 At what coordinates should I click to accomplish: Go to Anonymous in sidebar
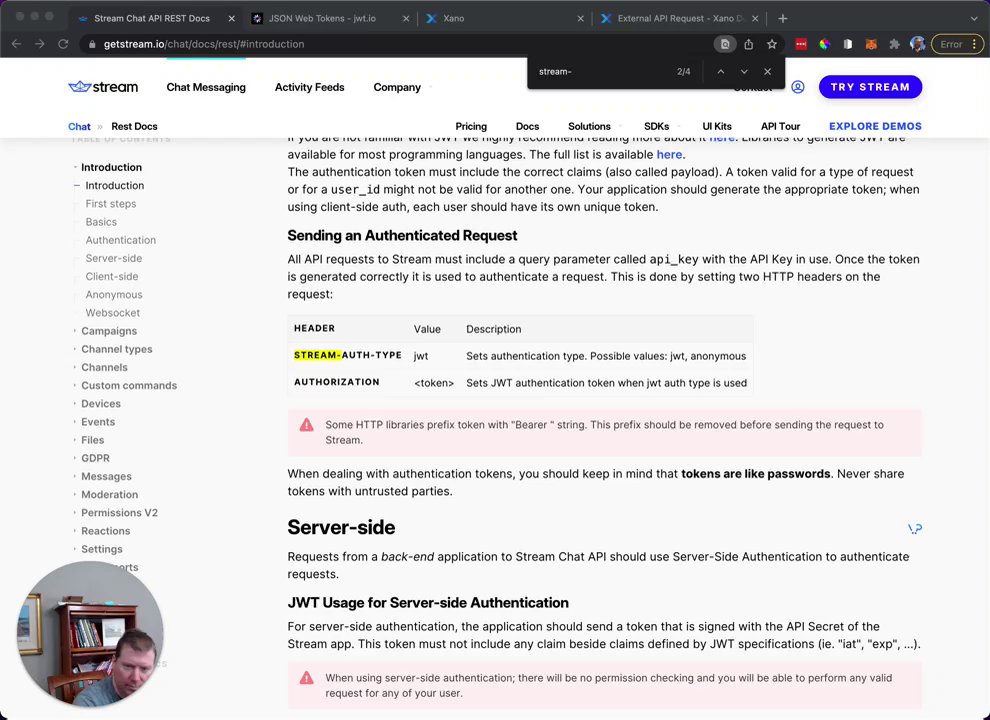pyautogui.click(x=114, y=295)
